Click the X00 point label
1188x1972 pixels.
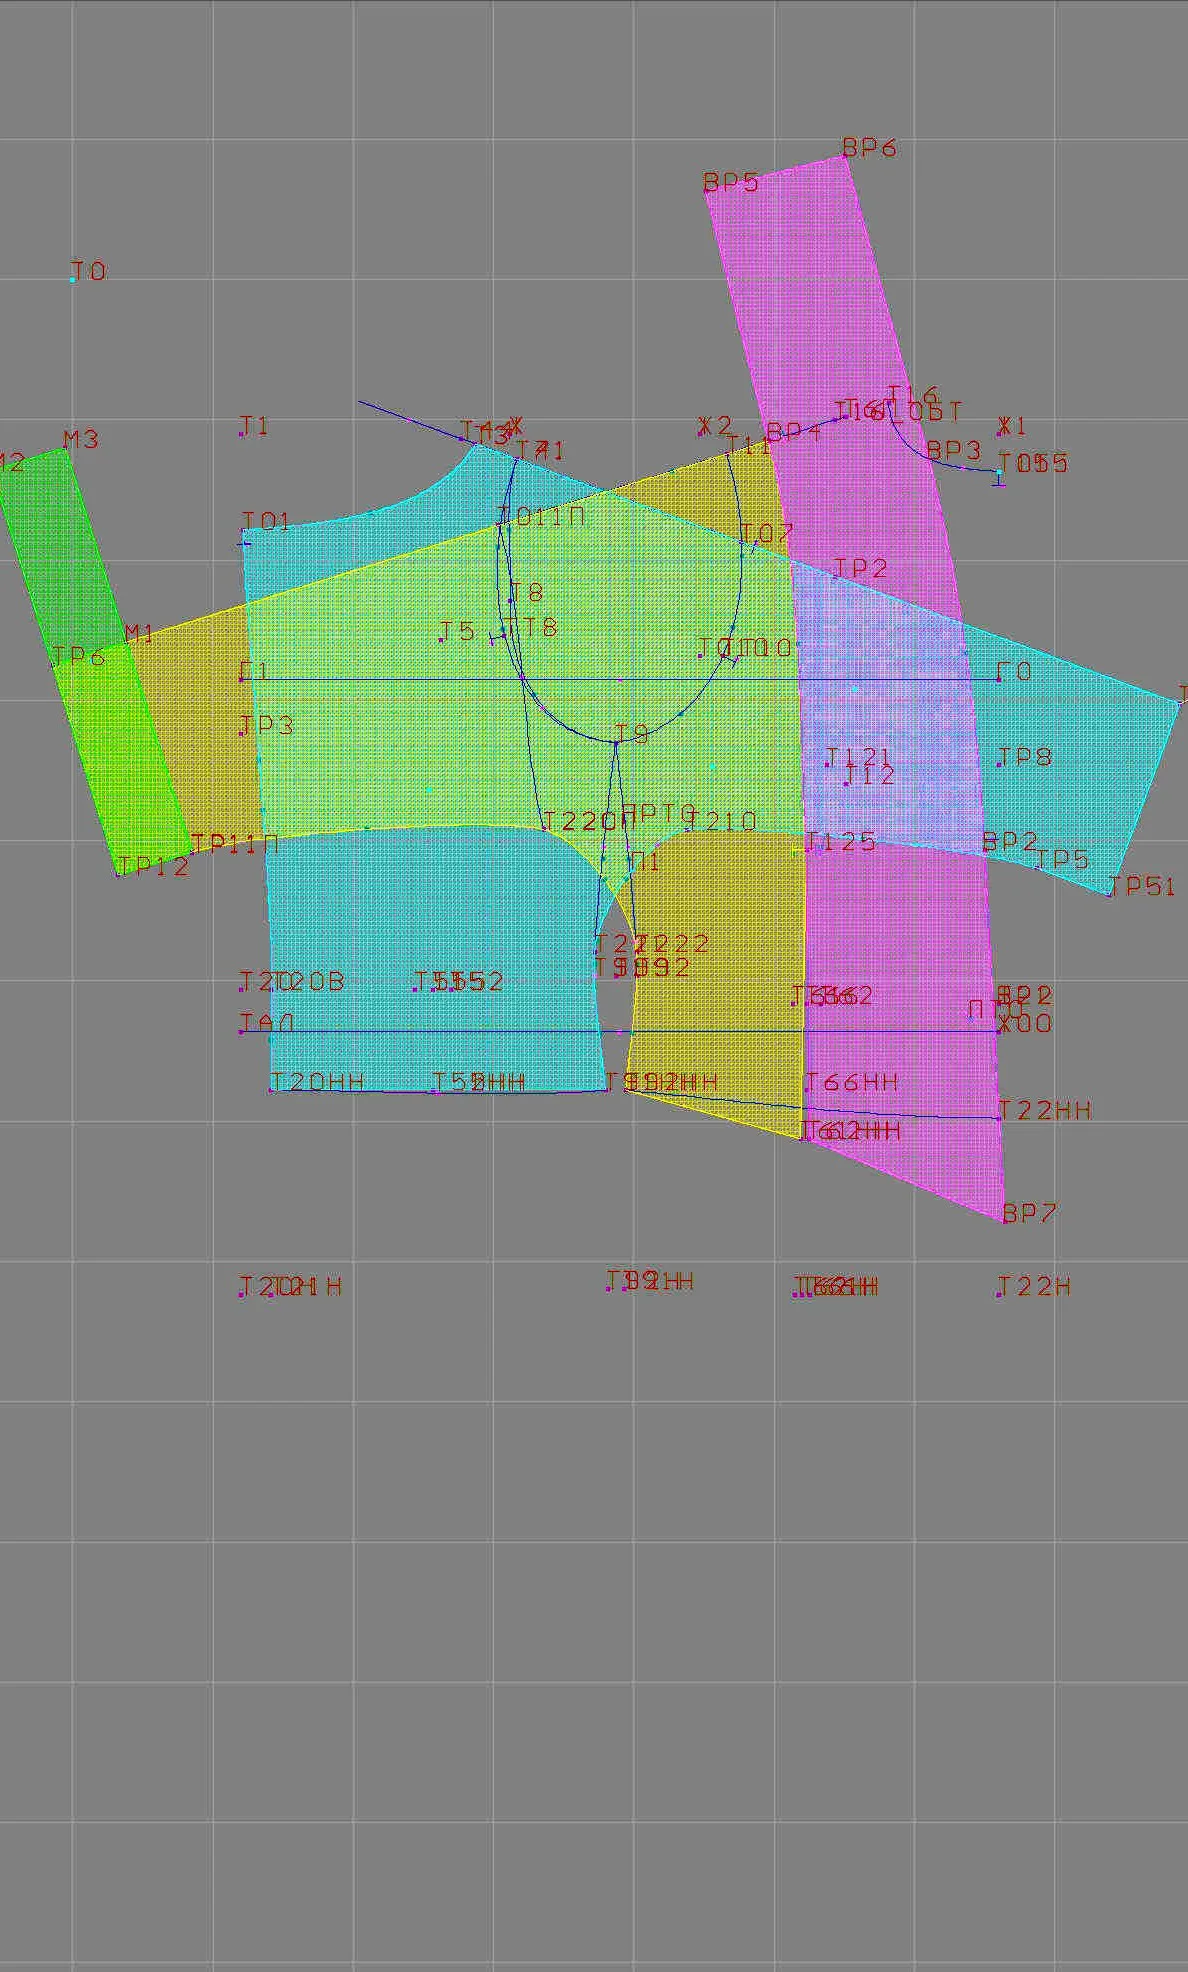pos(1025,1024)
